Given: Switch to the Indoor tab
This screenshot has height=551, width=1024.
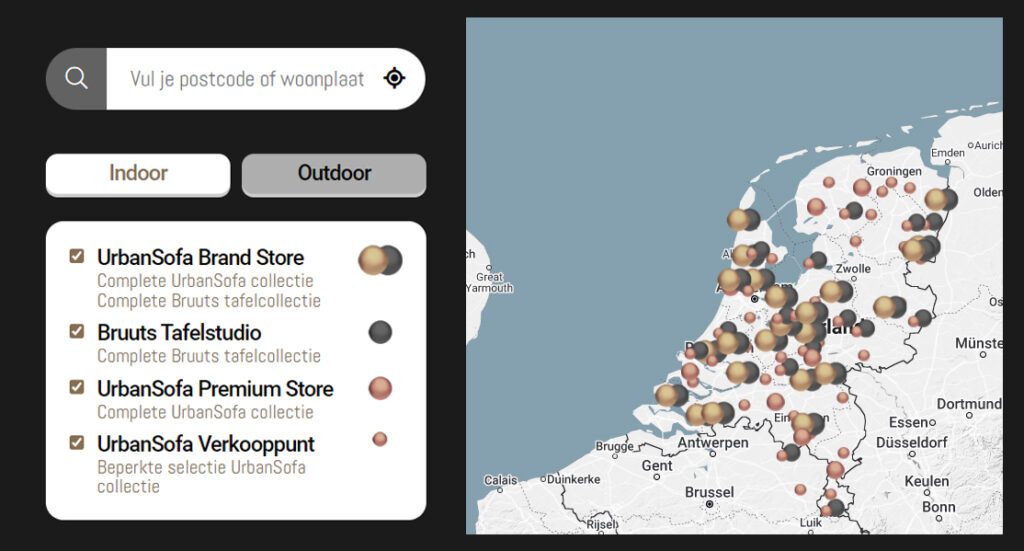Looking at the screenshot, I should 138,174.
